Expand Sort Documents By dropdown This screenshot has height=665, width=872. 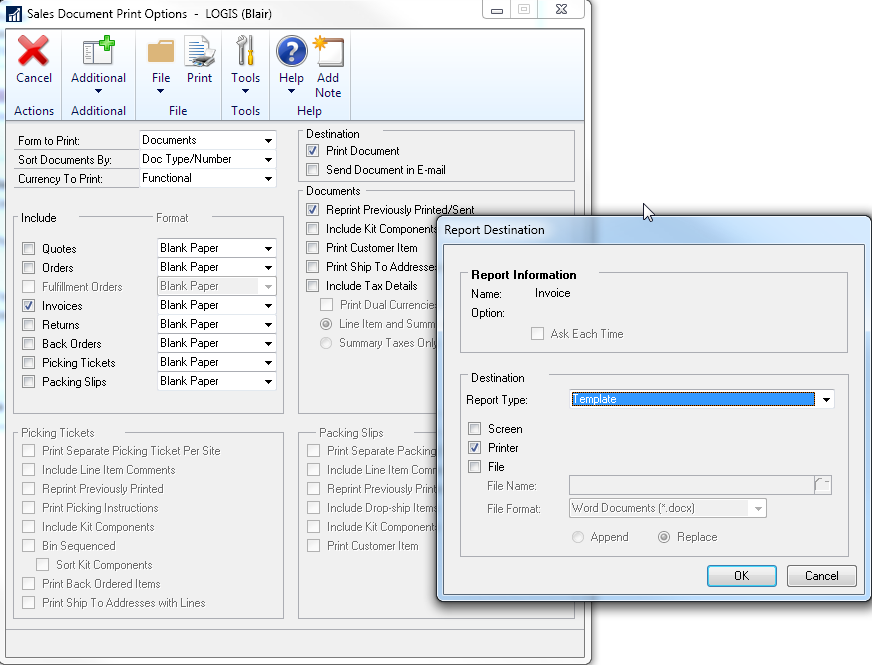pos(268,160)
